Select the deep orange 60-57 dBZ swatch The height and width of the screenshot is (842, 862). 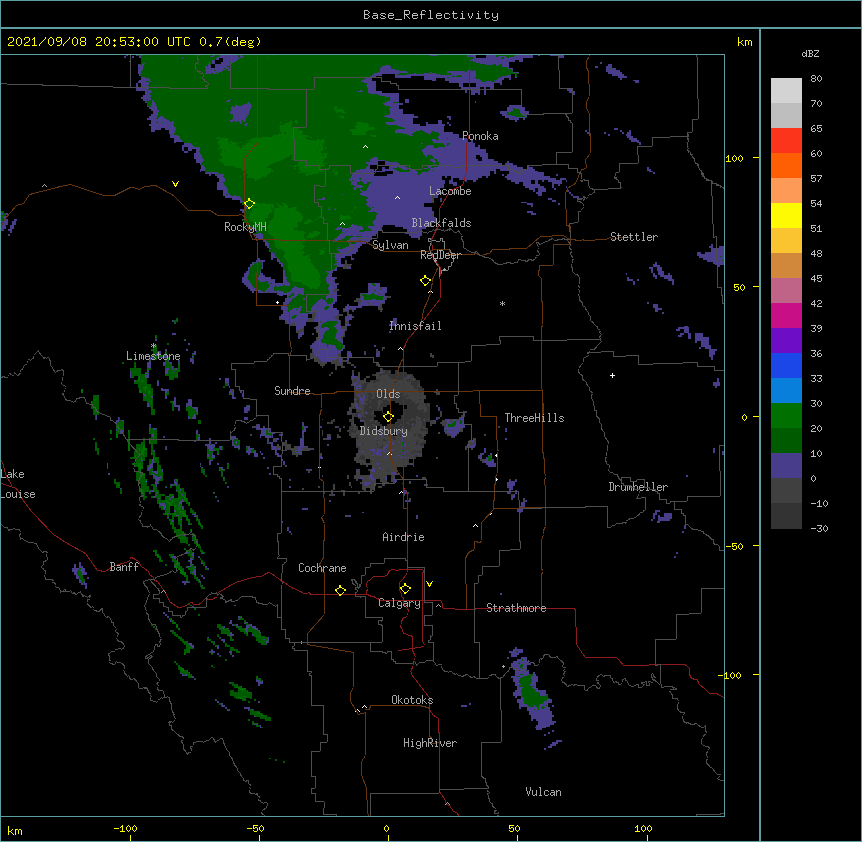(x=786, y=165)
